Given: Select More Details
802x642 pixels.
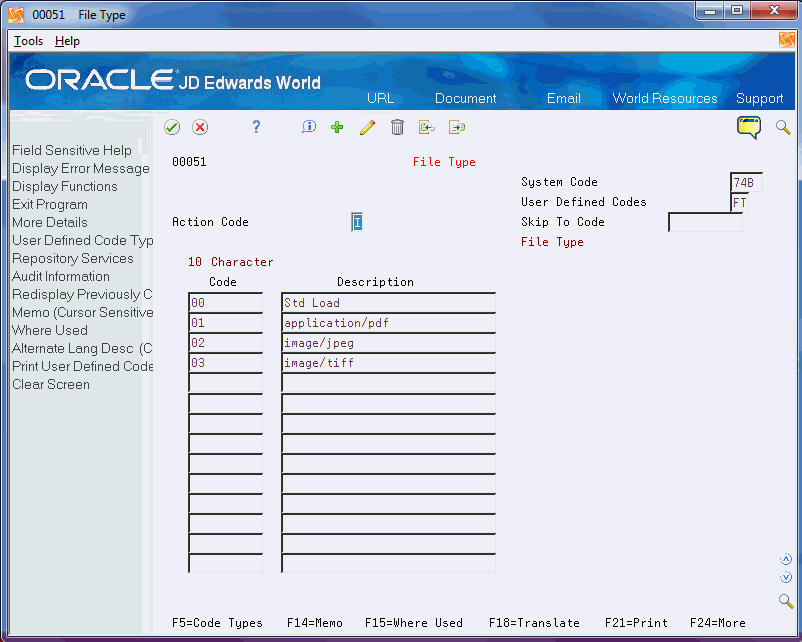Looking at the screenshot, I should (50, 223).
